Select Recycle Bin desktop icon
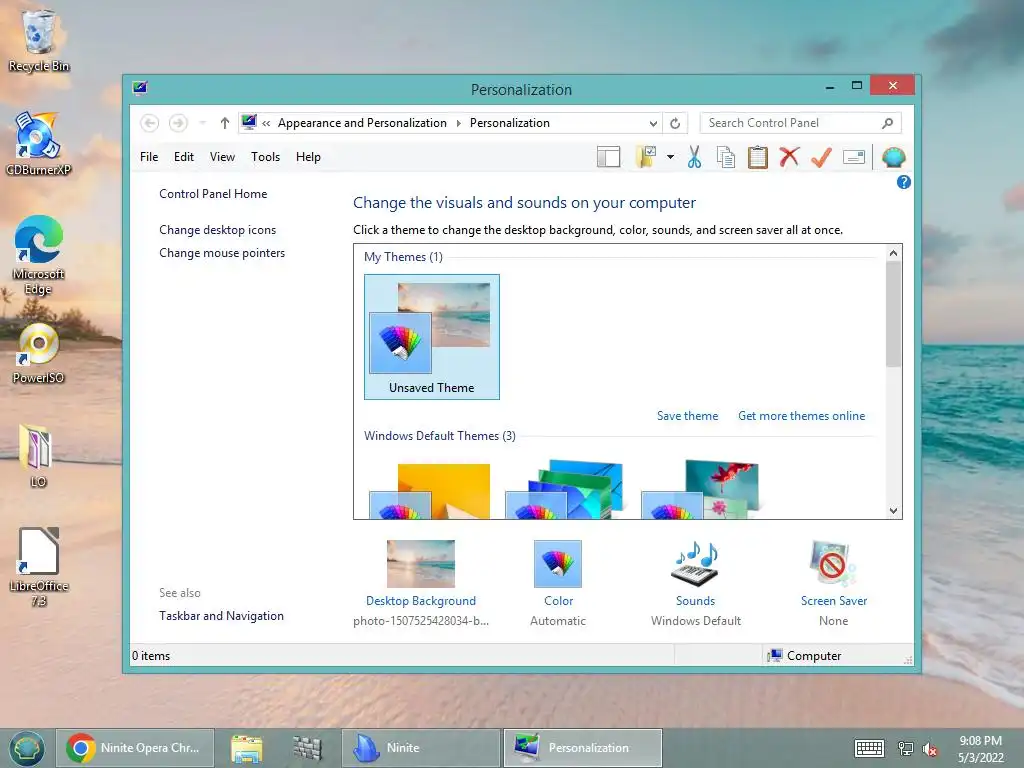Image resolution: width=1024 pixels, height=768 pixels. pyautogui.click(x=39, y=40)
